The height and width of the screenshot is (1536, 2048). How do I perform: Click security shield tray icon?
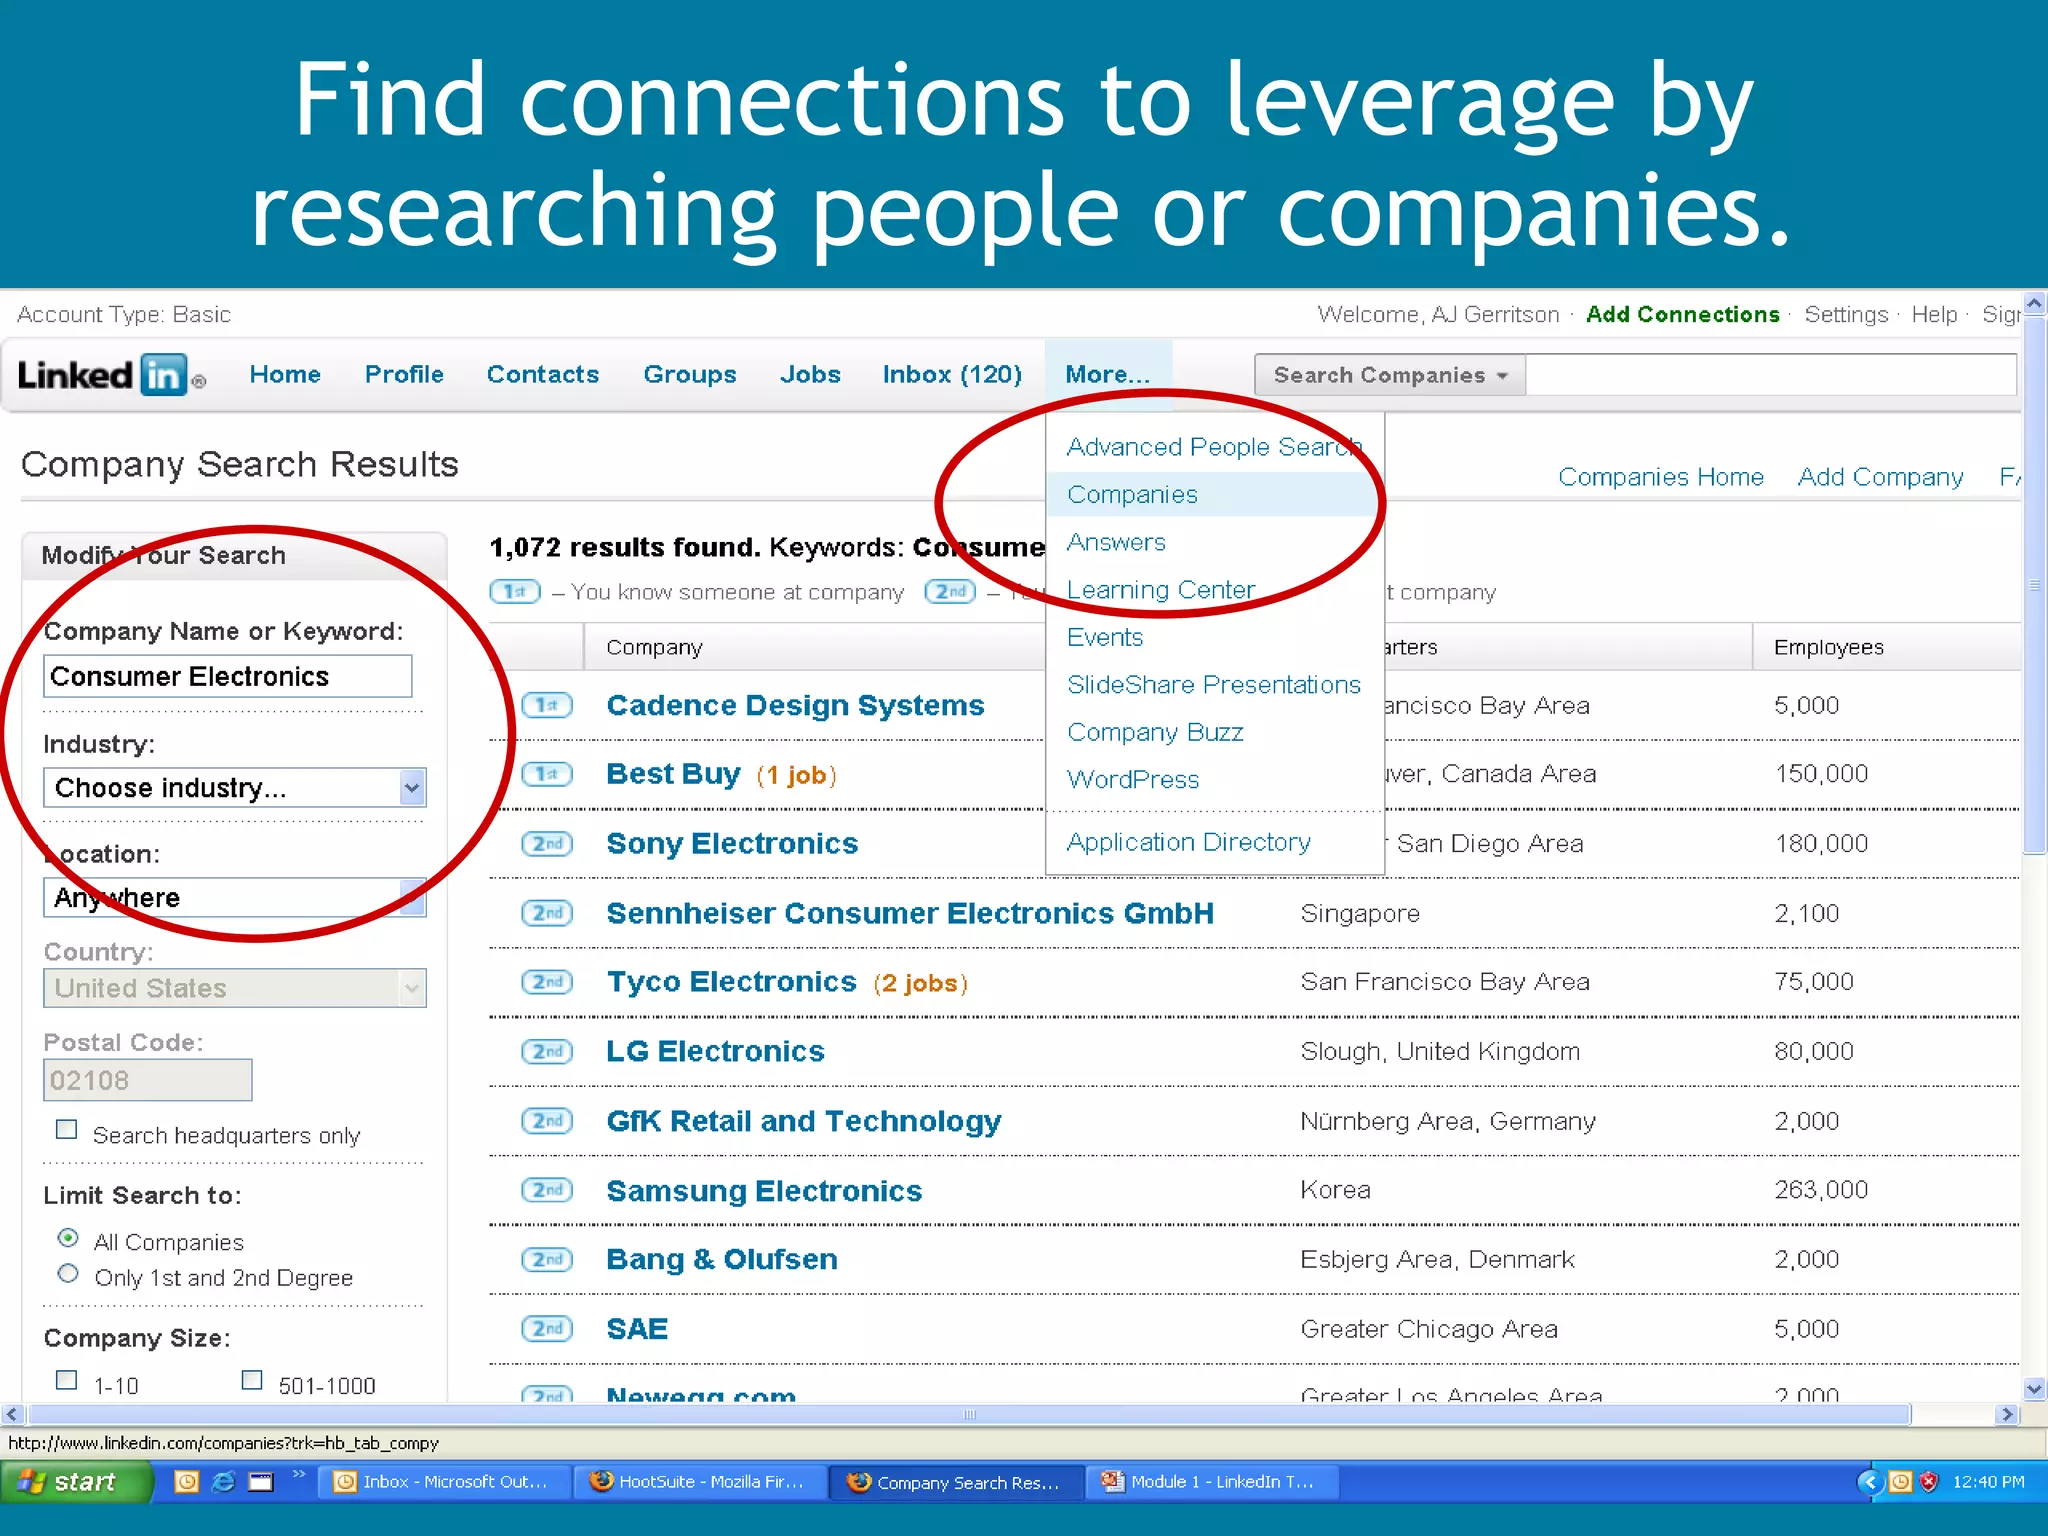click(1929, 1482)
